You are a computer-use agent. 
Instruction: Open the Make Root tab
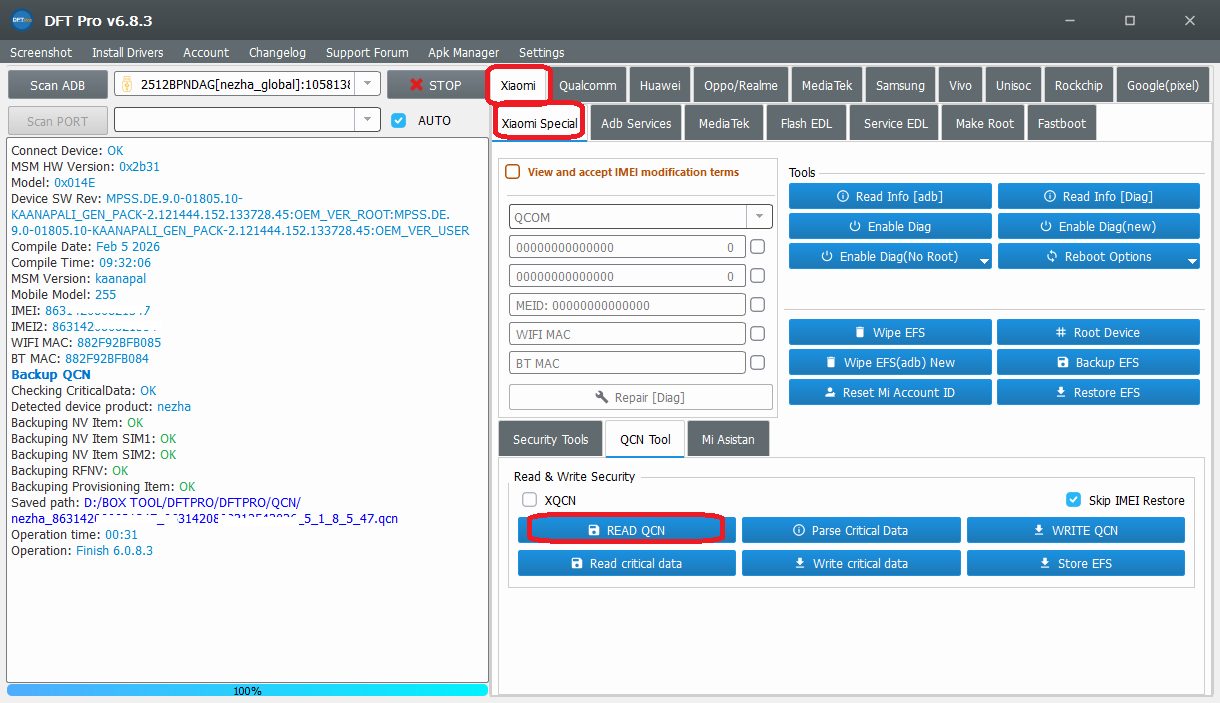click(x=984, y=123)
